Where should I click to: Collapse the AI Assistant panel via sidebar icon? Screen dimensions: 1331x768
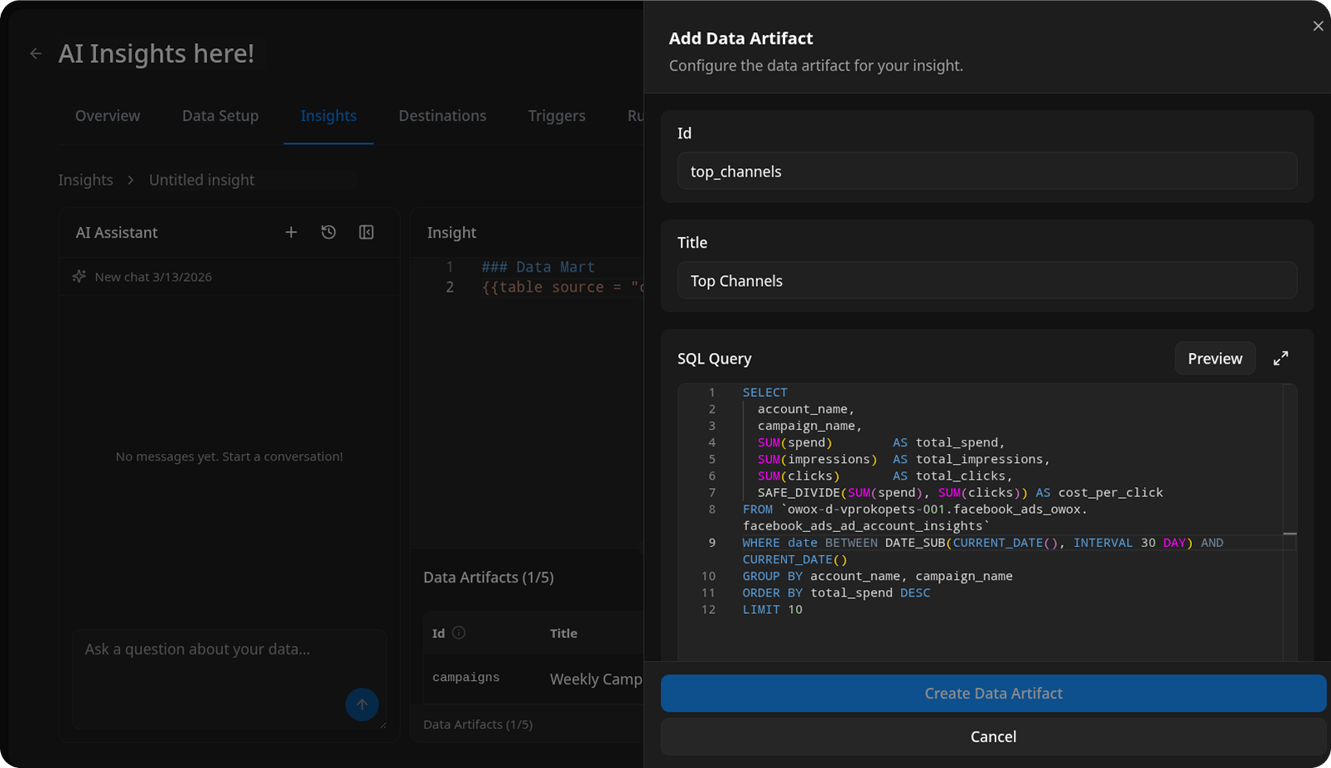point(366,231)
